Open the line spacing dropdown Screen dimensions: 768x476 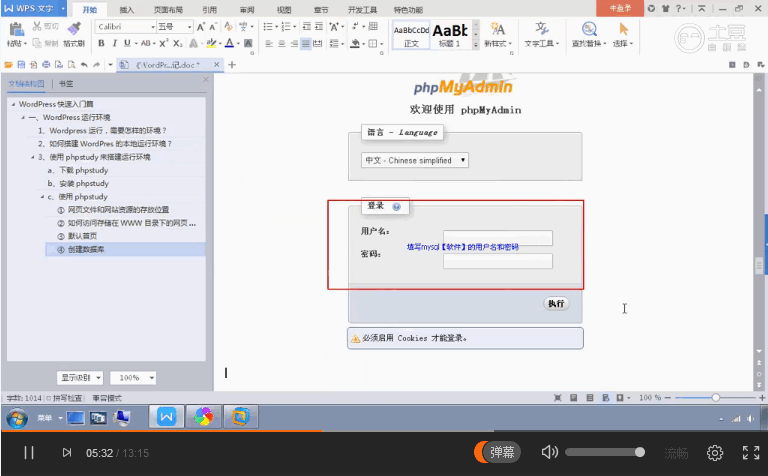(x=342, y=44)
